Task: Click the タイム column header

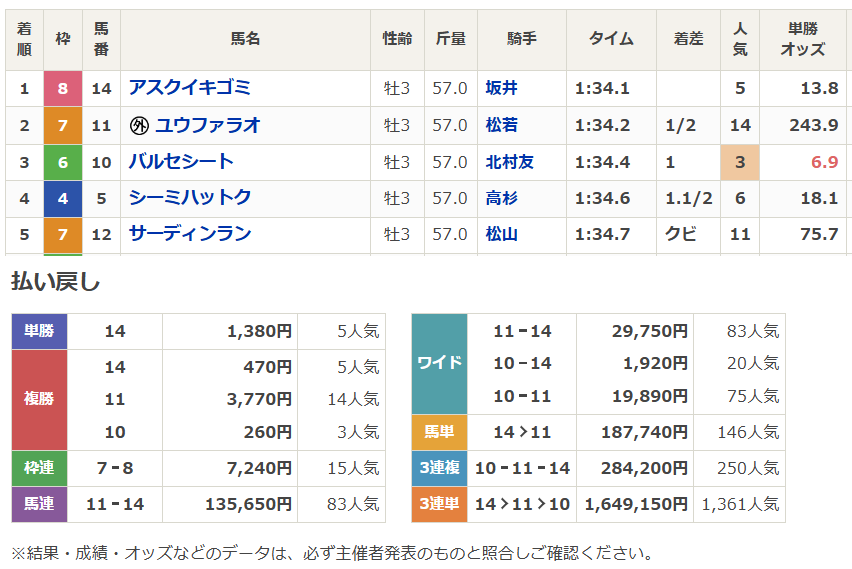Action: 611,39
